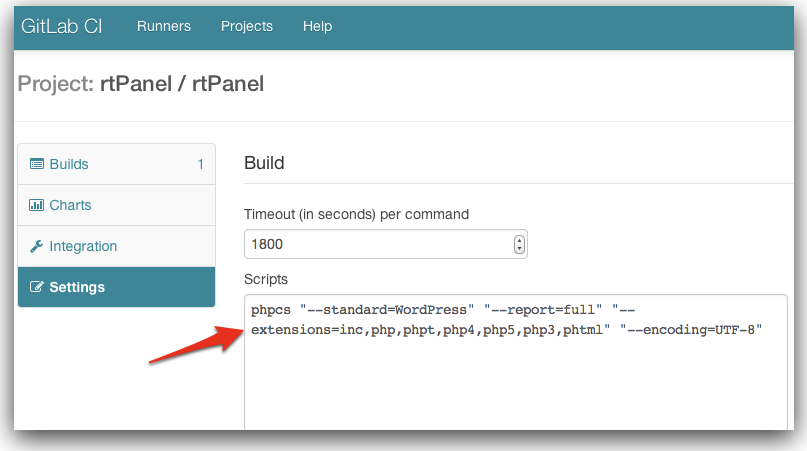807x451 pixels.
Task: Select the Builds sidebar tab
Action: [116, 164]
